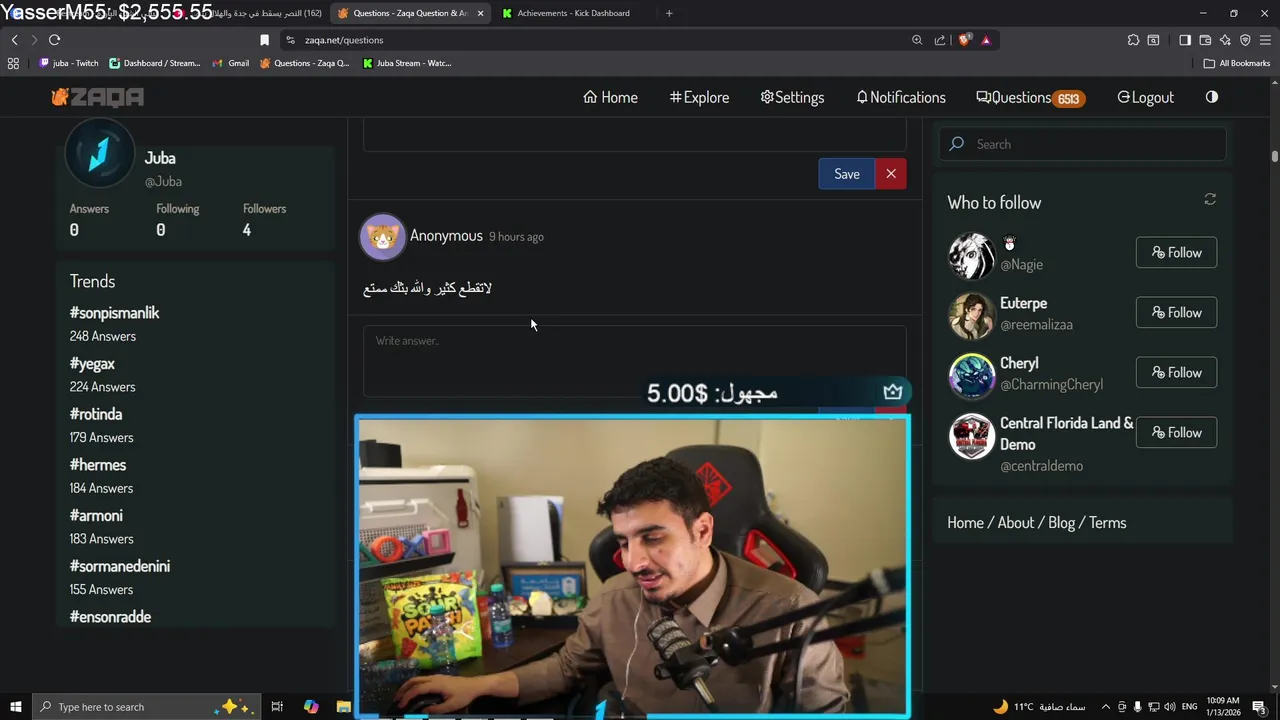Toggle the browser sidebar panel
The height and width of the screenshot is (720, 1280).
(1185, 40)
